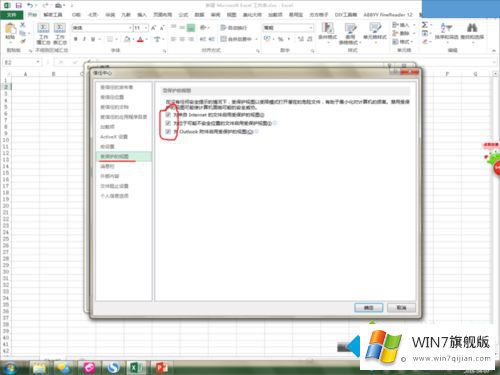Select the highlighted Protected View sidebar item
Image resolution: width=500 pixels, height=375 pixels.
click(x=124, y=156)
